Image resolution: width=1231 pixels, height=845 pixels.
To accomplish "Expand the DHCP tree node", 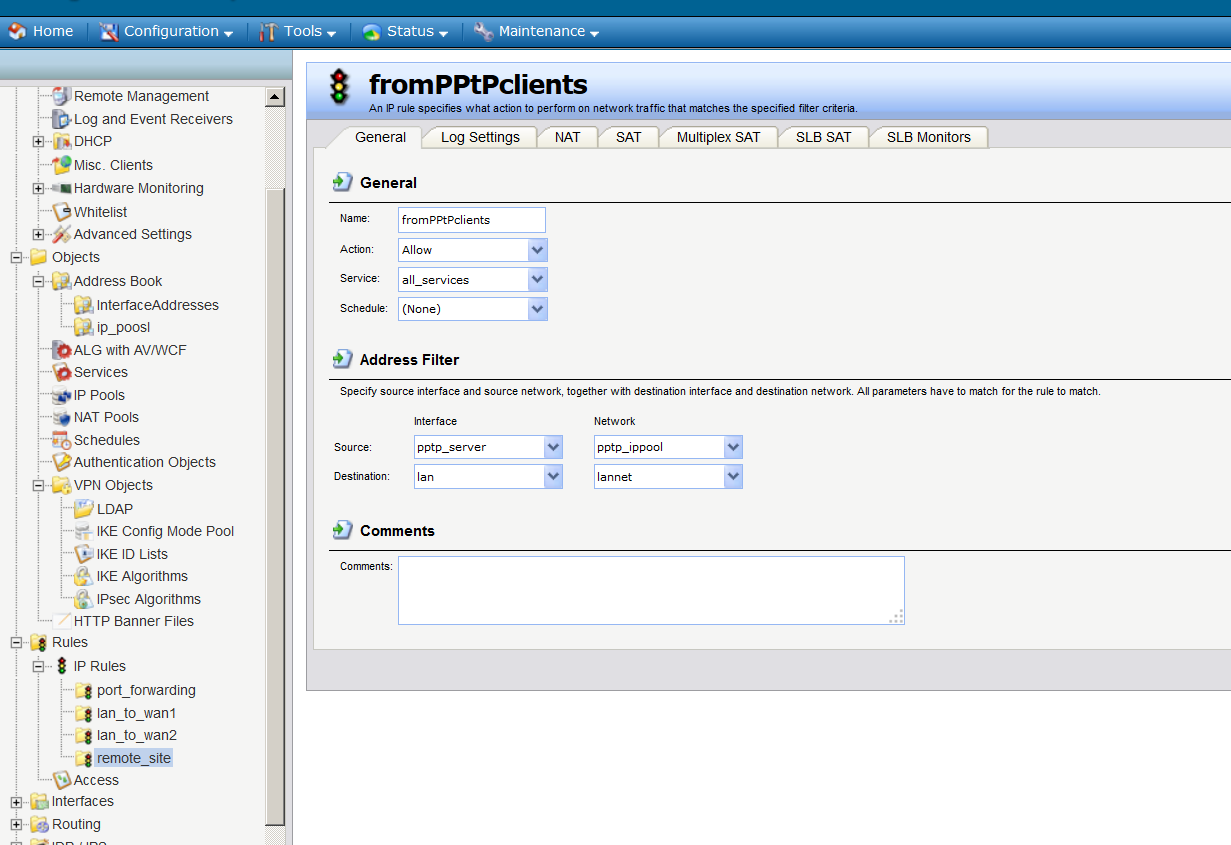I will tap(39, 141).
